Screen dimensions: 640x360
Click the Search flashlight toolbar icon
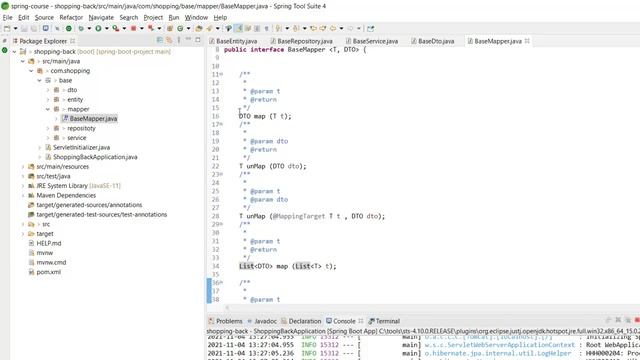[x=209, y=29]
